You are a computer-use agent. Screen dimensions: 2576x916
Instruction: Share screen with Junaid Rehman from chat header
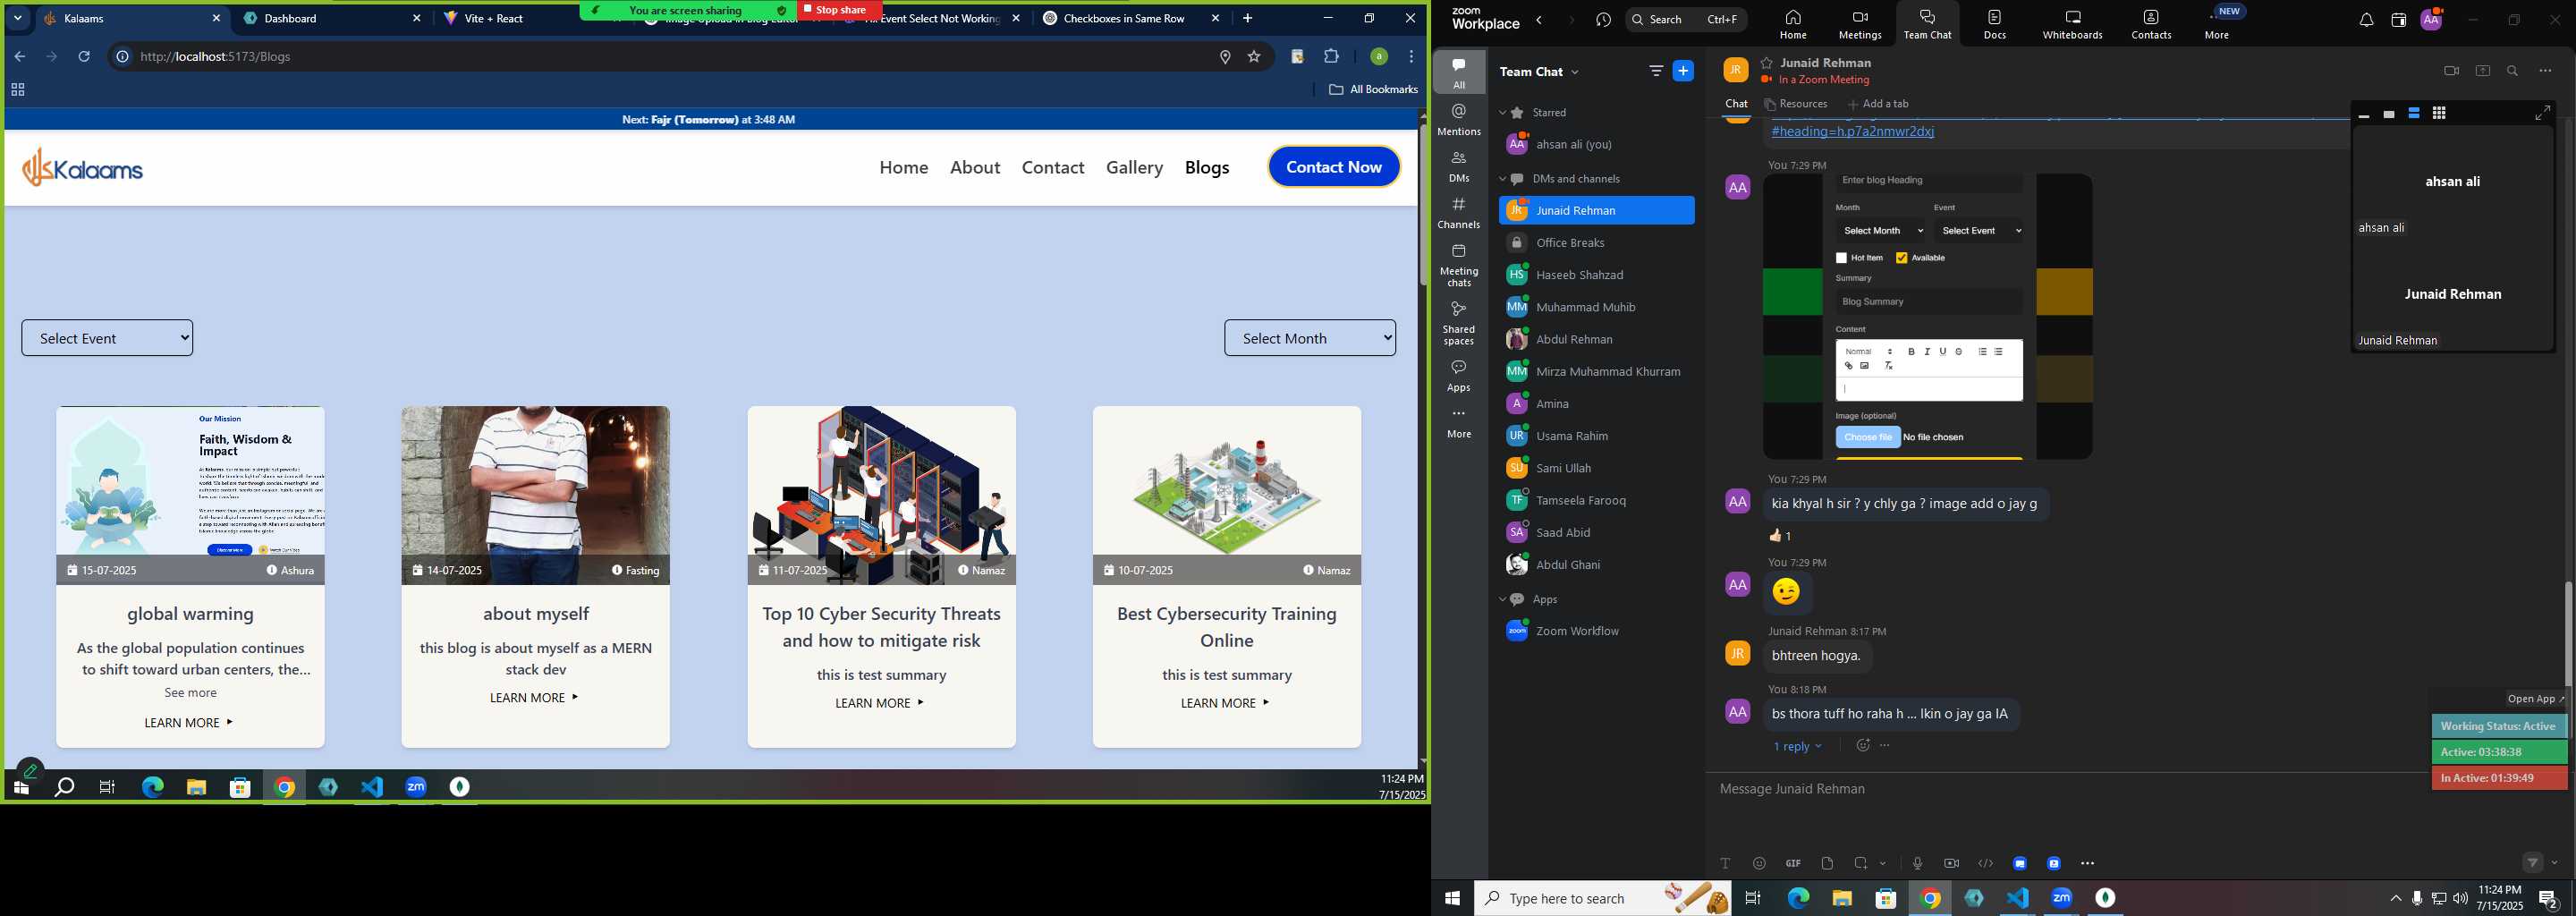pyautogui.click(x=2483, y=71)
